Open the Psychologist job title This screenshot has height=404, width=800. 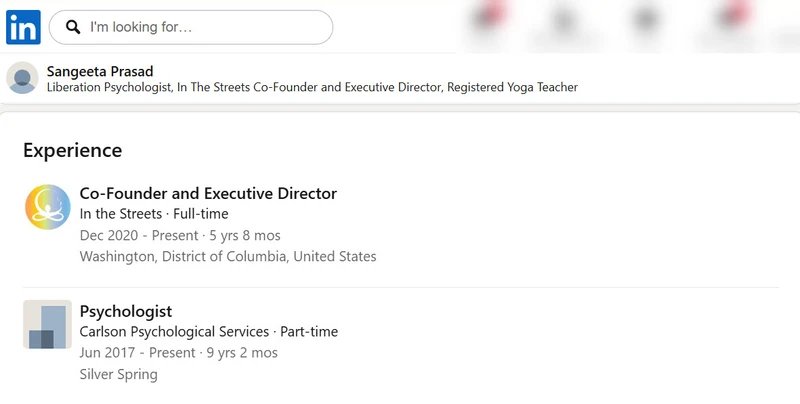coord(126,311)
